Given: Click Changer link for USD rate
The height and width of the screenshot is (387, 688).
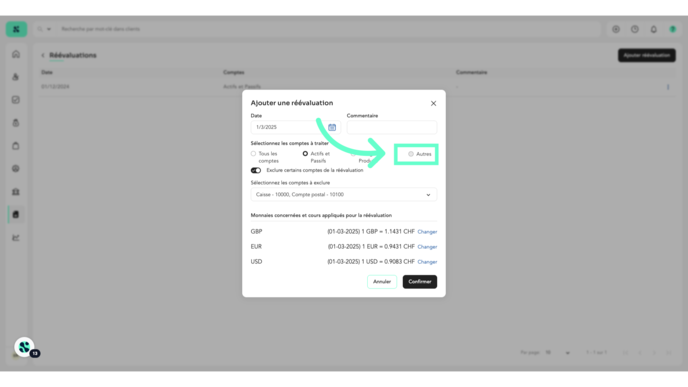Looking at the screenshot, I should coord(427,262).
